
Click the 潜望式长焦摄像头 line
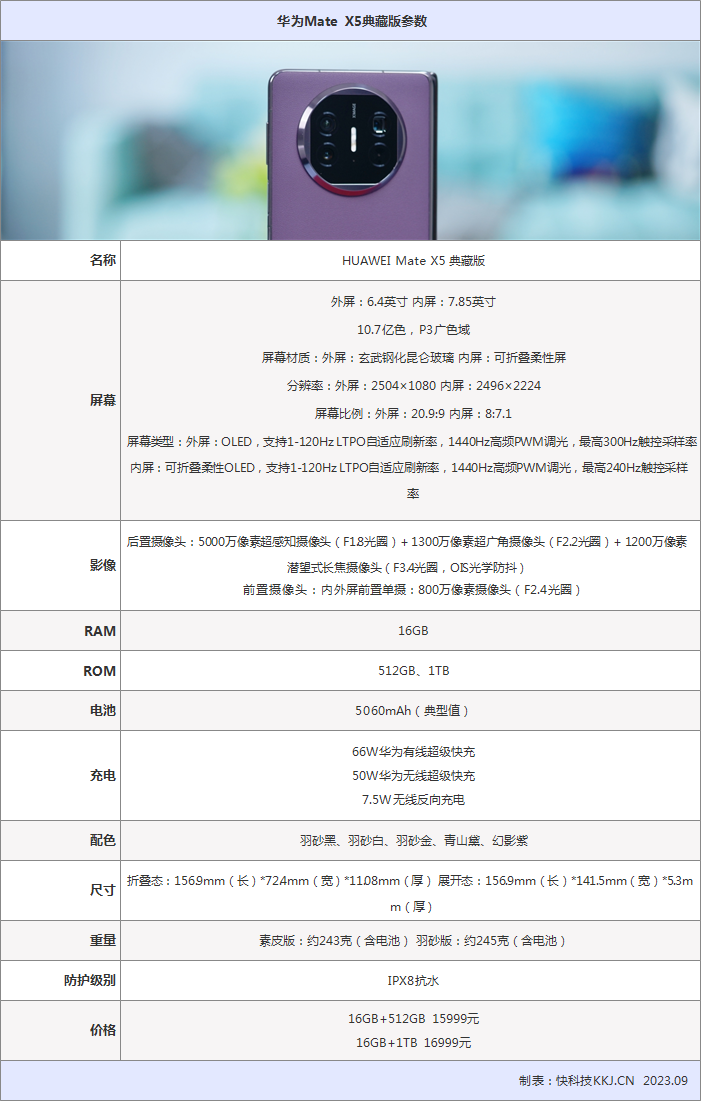point(406,567)
